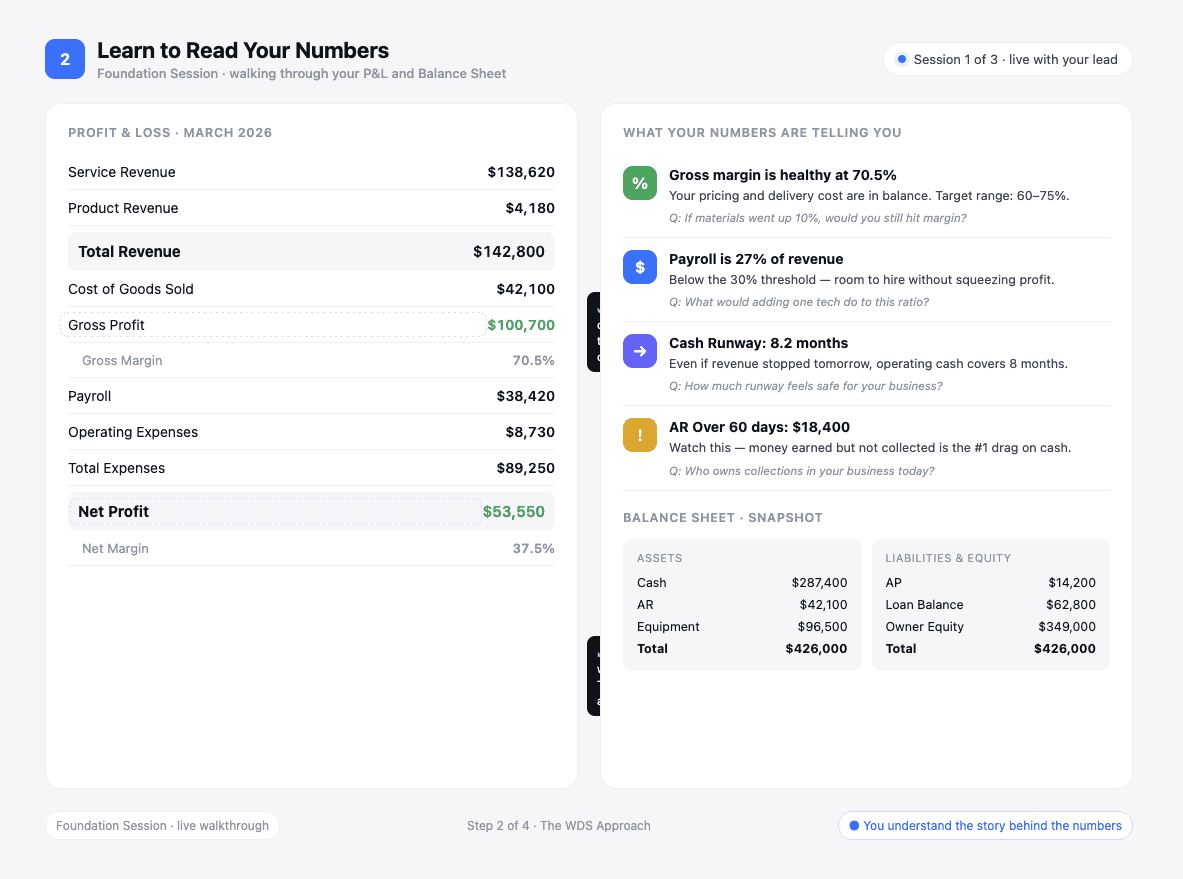Click Total Expenses value $89,250
Image resolution: width=1183 pixels, height=879 pixels.
pos(525,468)
